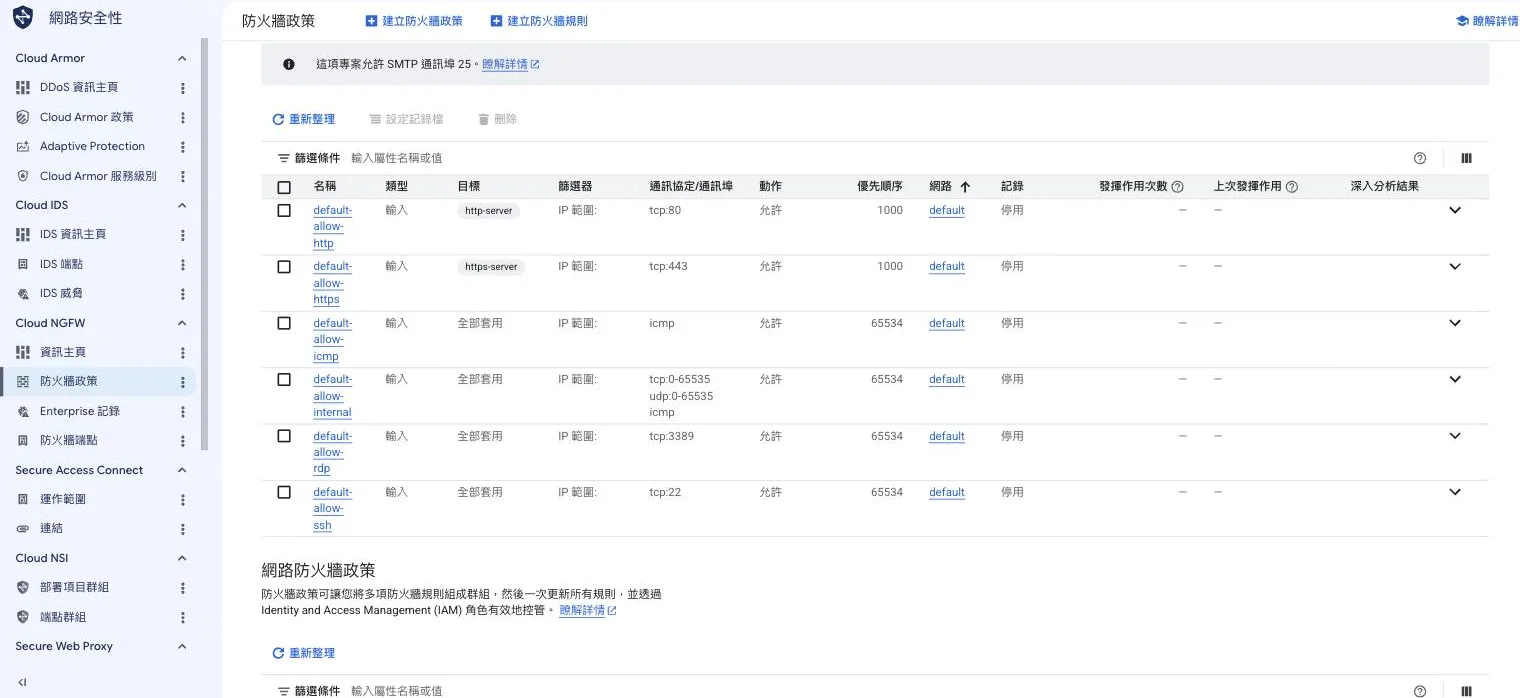Image resolution: width=1520 pixels, height=698 pixels.
Task: Open default network link for default-allow-https
Action: point(946,267)
